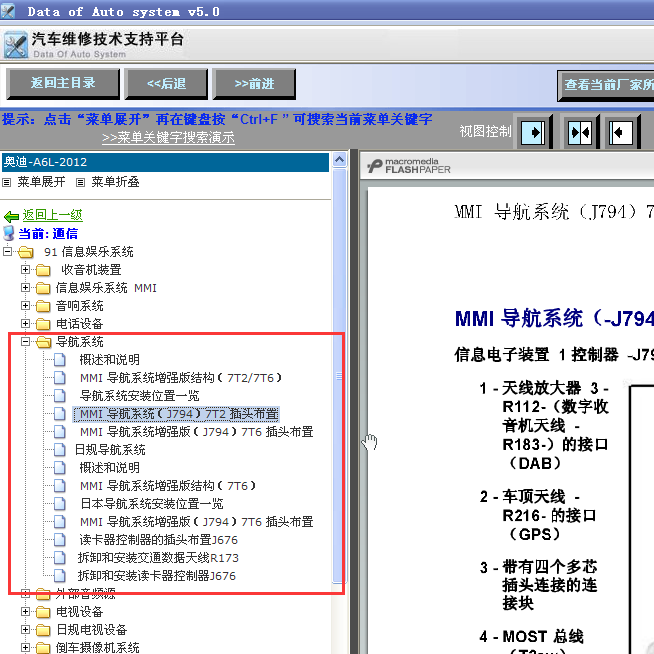Select MMI 导航系统(J794)7T2 插头布置

(x=176, y=414)
